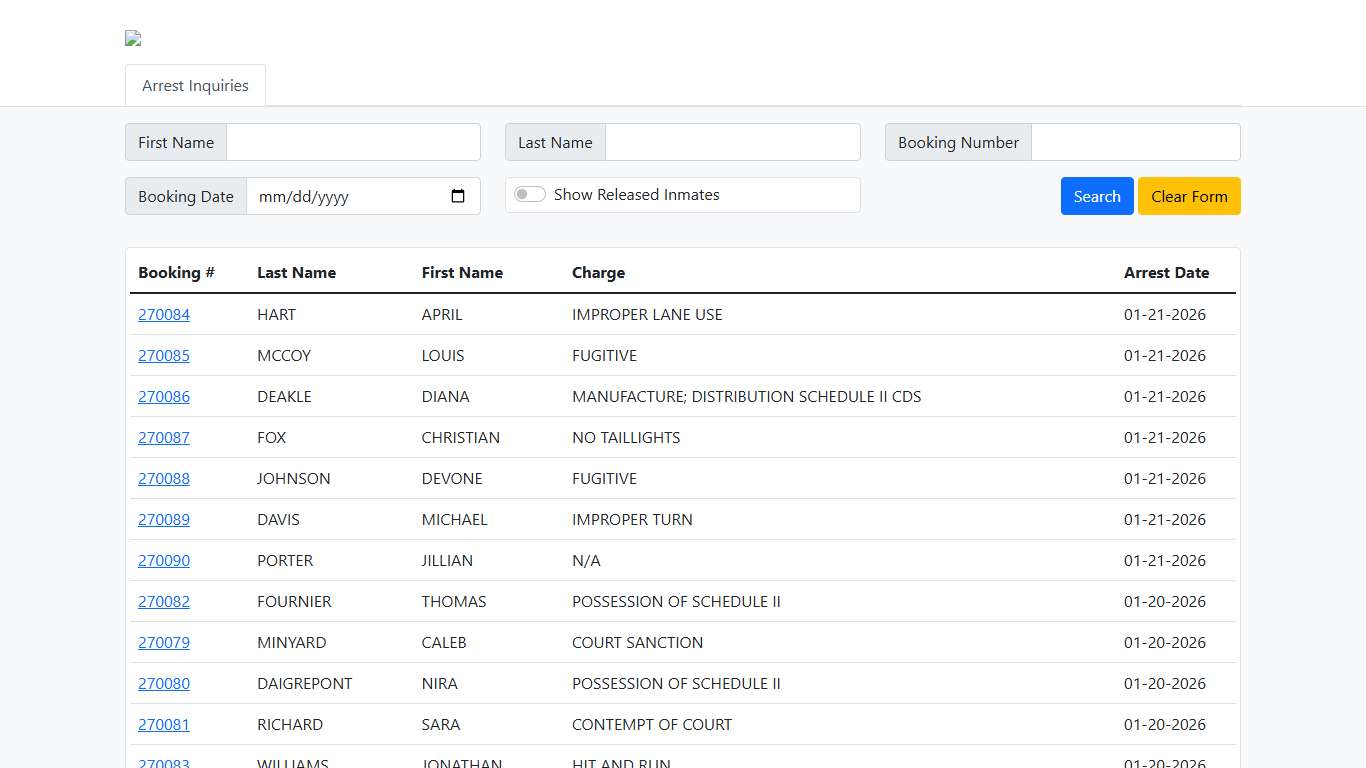Focus the First Name input field
The height and width of the screenshot is (768, 1366).
click(353, 142)
